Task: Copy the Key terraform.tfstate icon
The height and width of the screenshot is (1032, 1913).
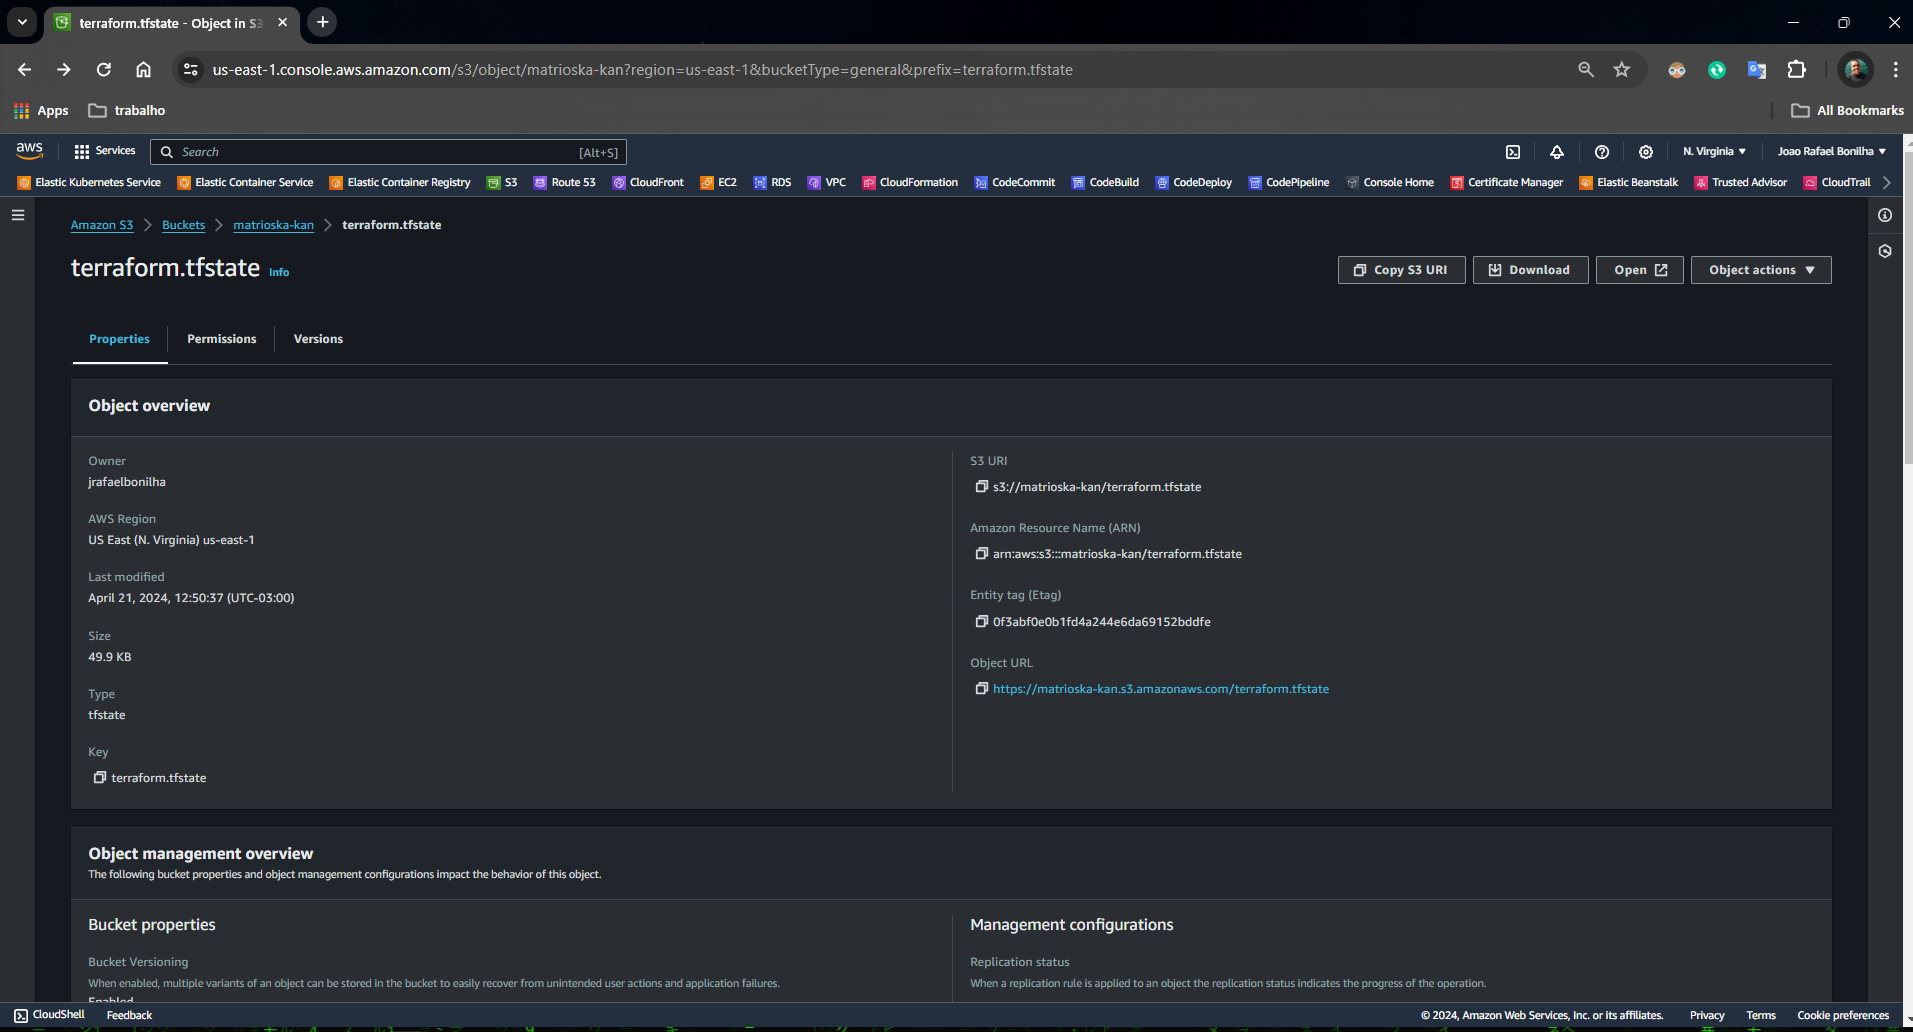Action: tap(99, 778)
